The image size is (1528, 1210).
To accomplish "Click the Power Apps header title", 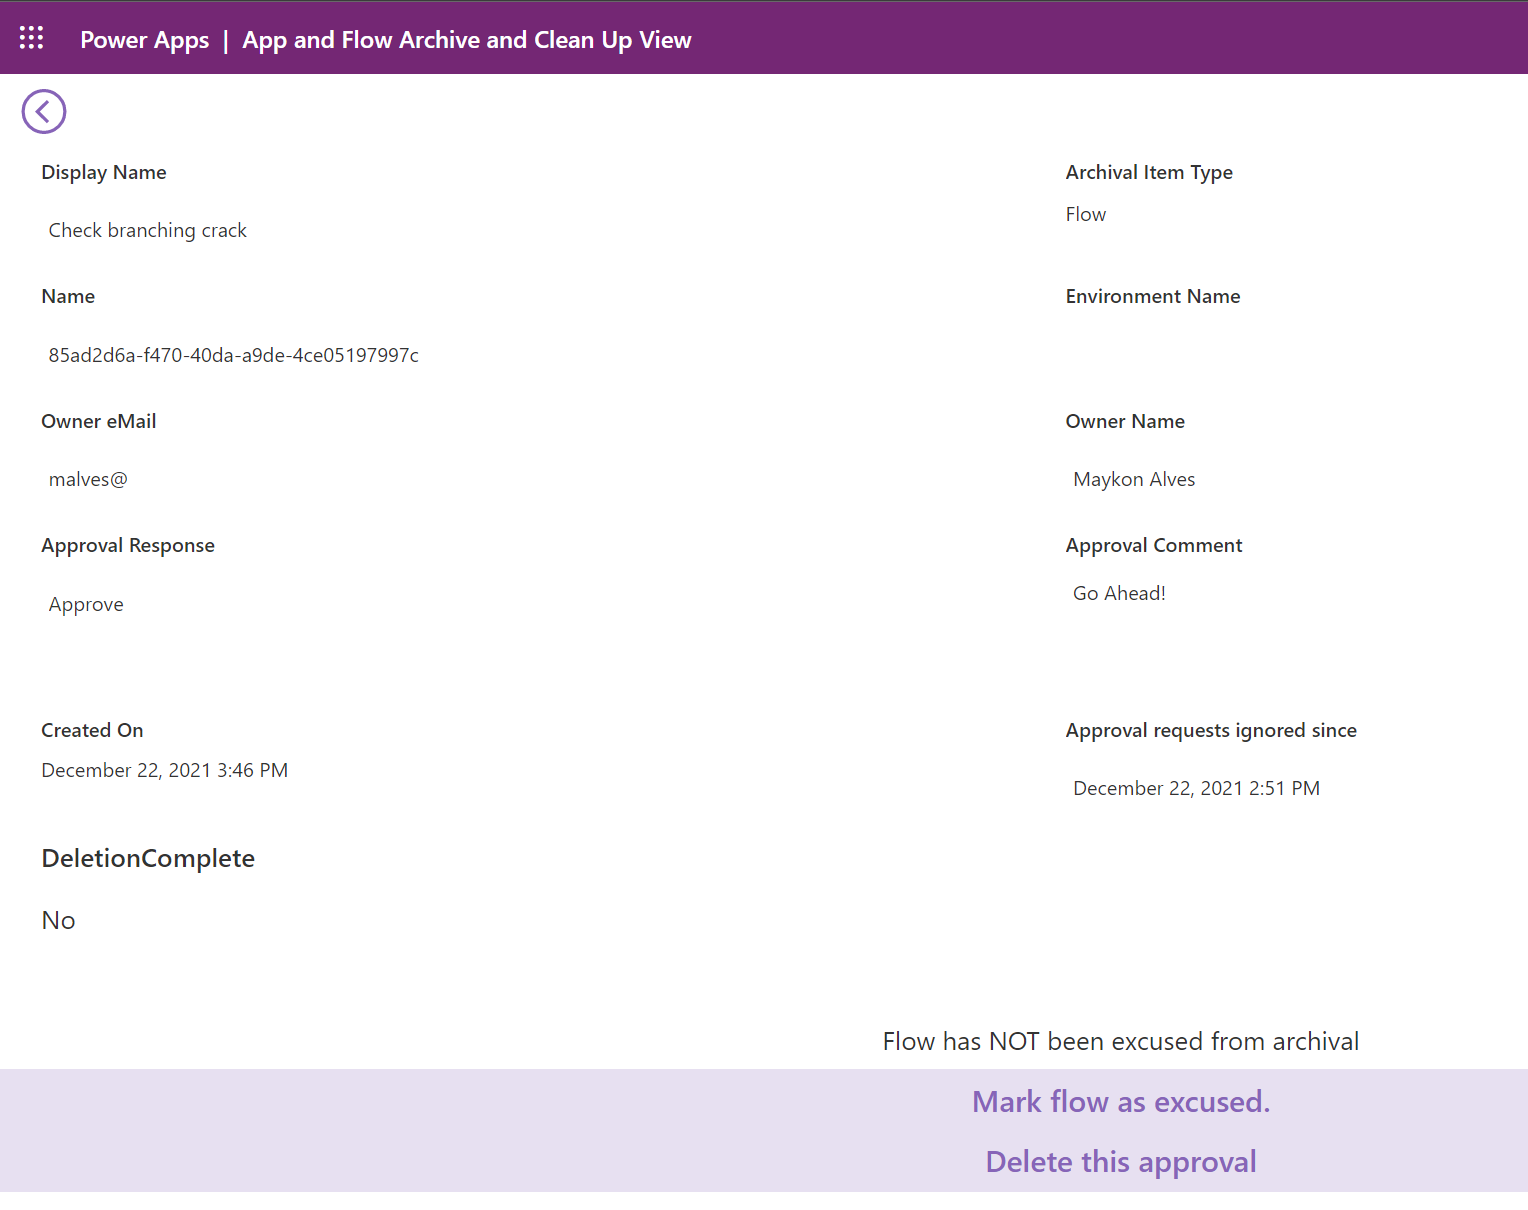I will tap(144, 40).
